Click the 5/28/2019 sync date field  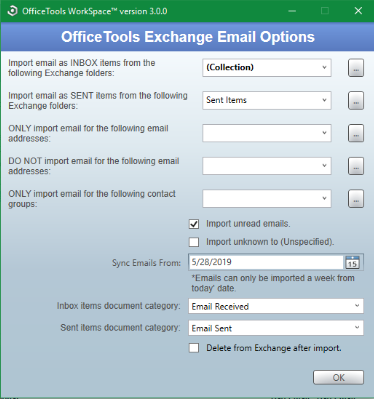coord(266,262)
